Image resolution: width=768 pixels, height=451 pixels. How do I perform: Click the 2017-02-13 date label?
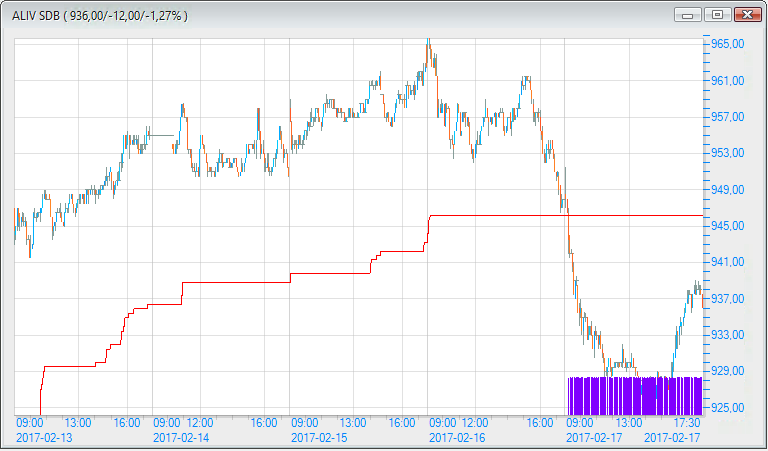[45, 437]
